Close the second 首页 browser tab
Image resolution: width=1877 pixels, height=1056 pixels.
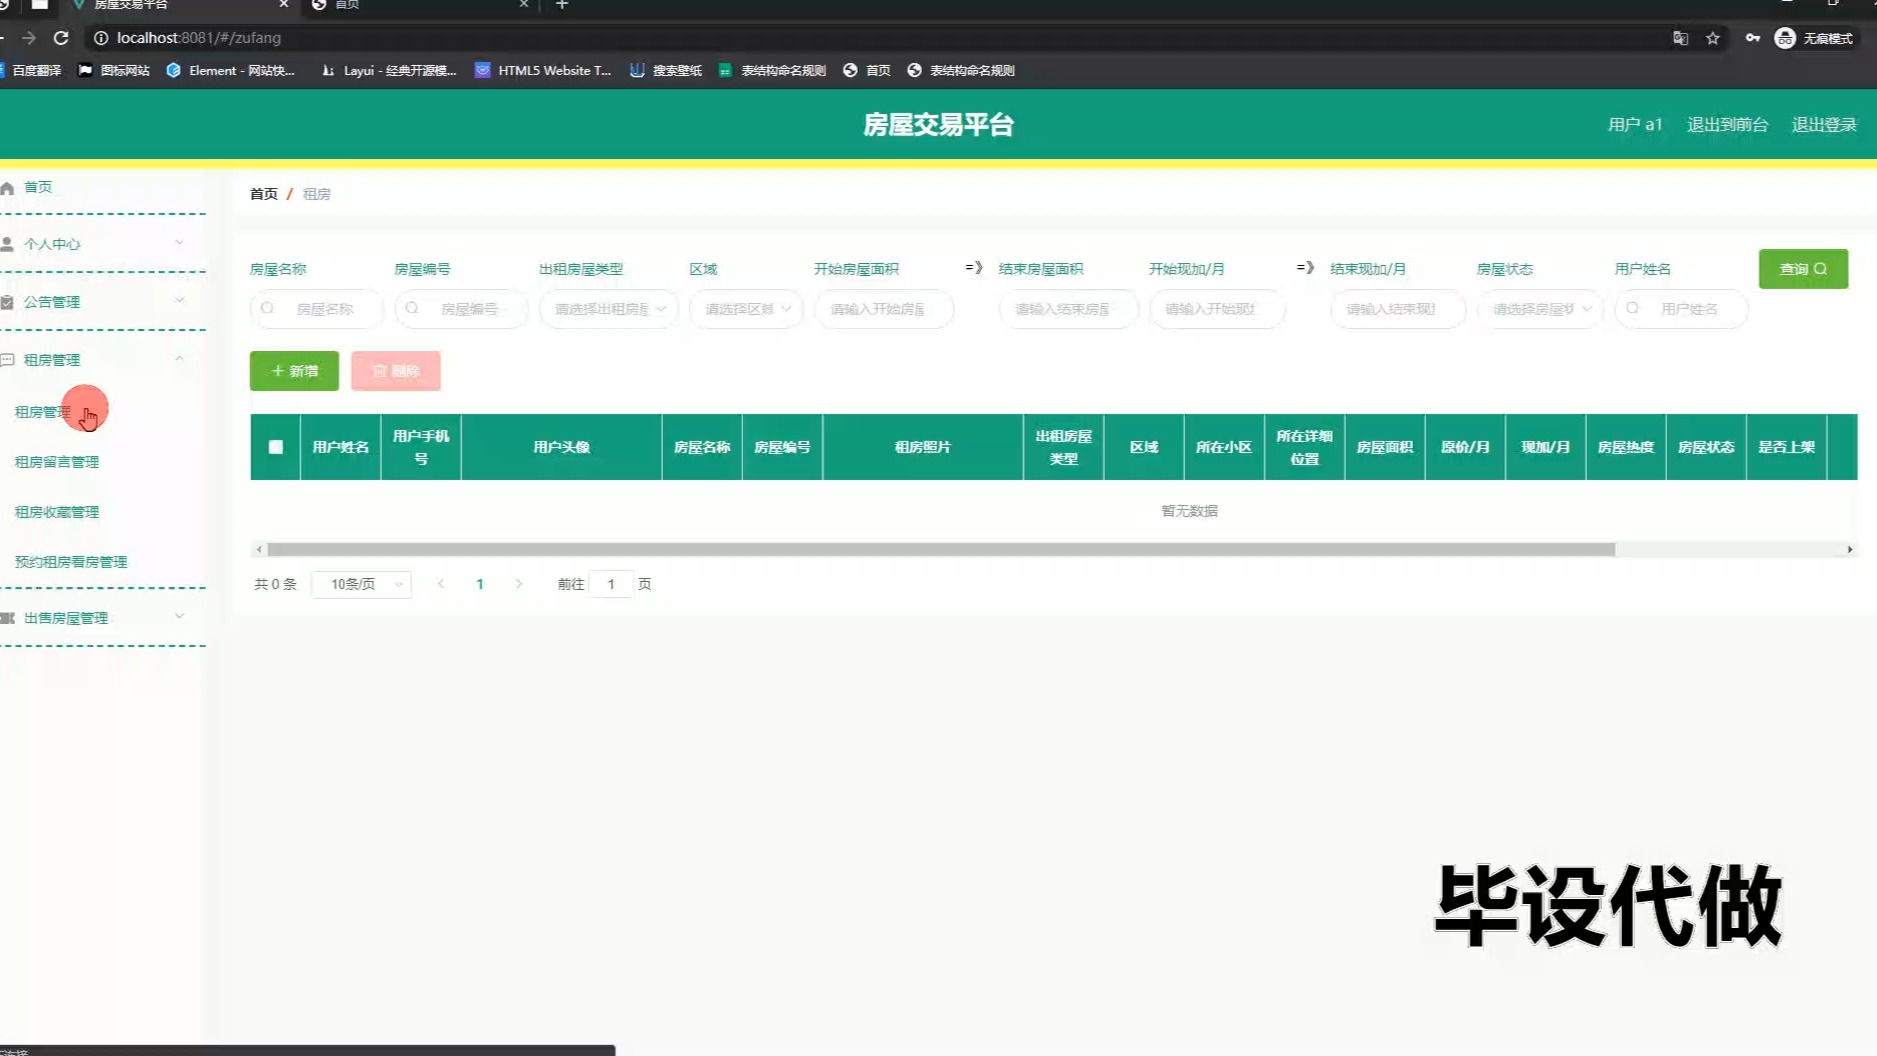tap(524, 5)
